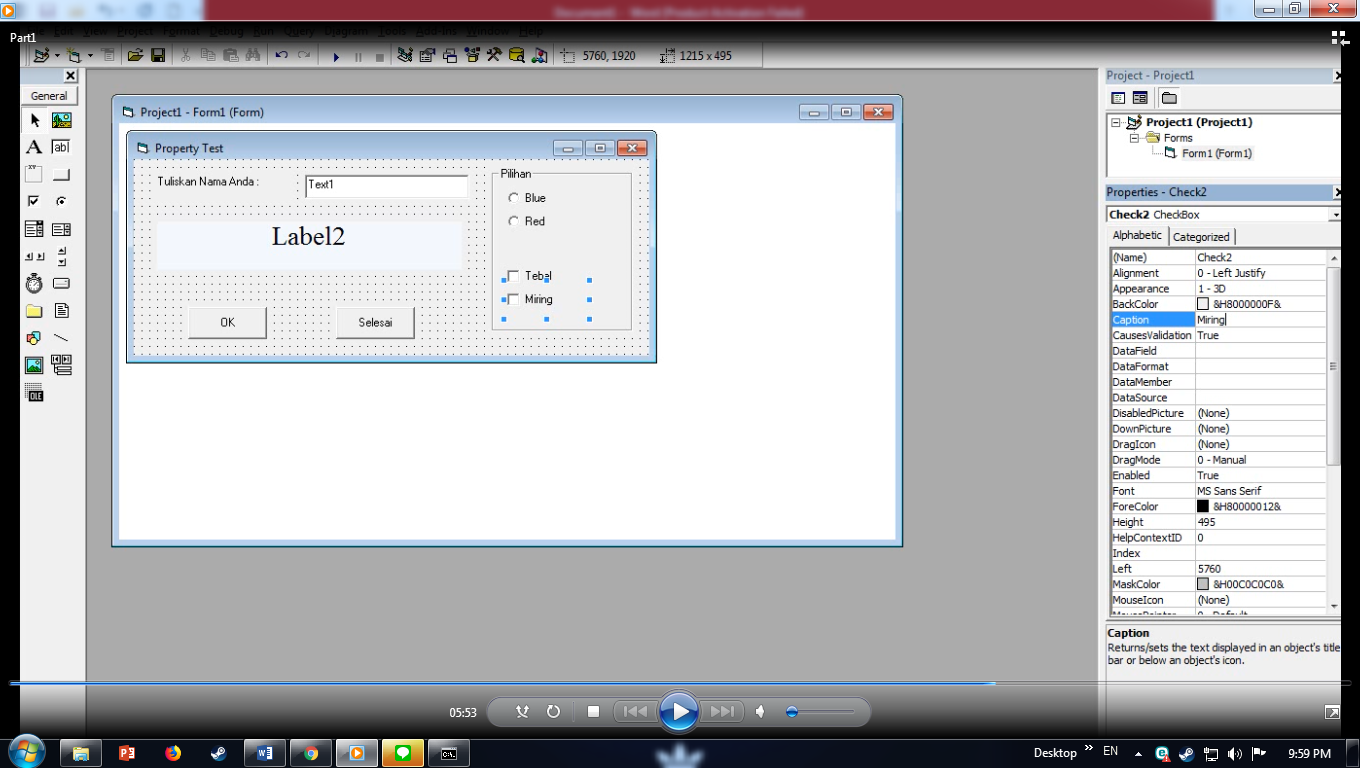Image resolution: width=1360 pixels, height=768 pixels.
Task: Select the Line tool in the toolbox
Action: tap(61, 338)
